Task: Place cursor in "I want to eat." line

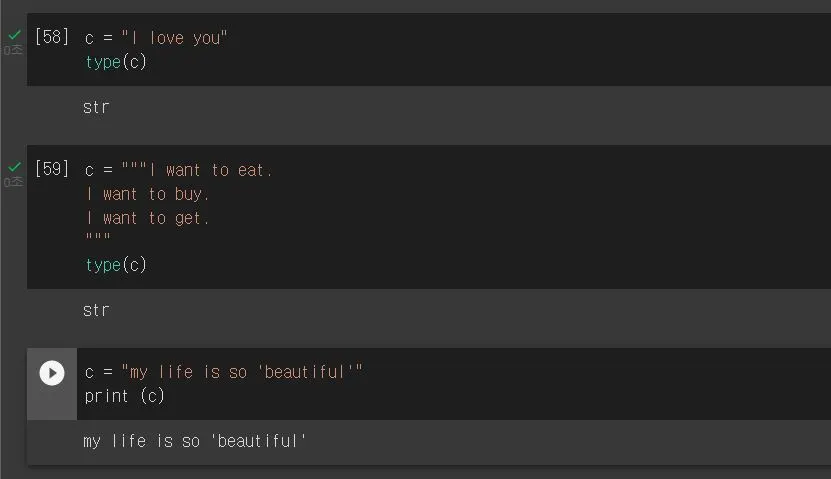Action: [179, 170]
